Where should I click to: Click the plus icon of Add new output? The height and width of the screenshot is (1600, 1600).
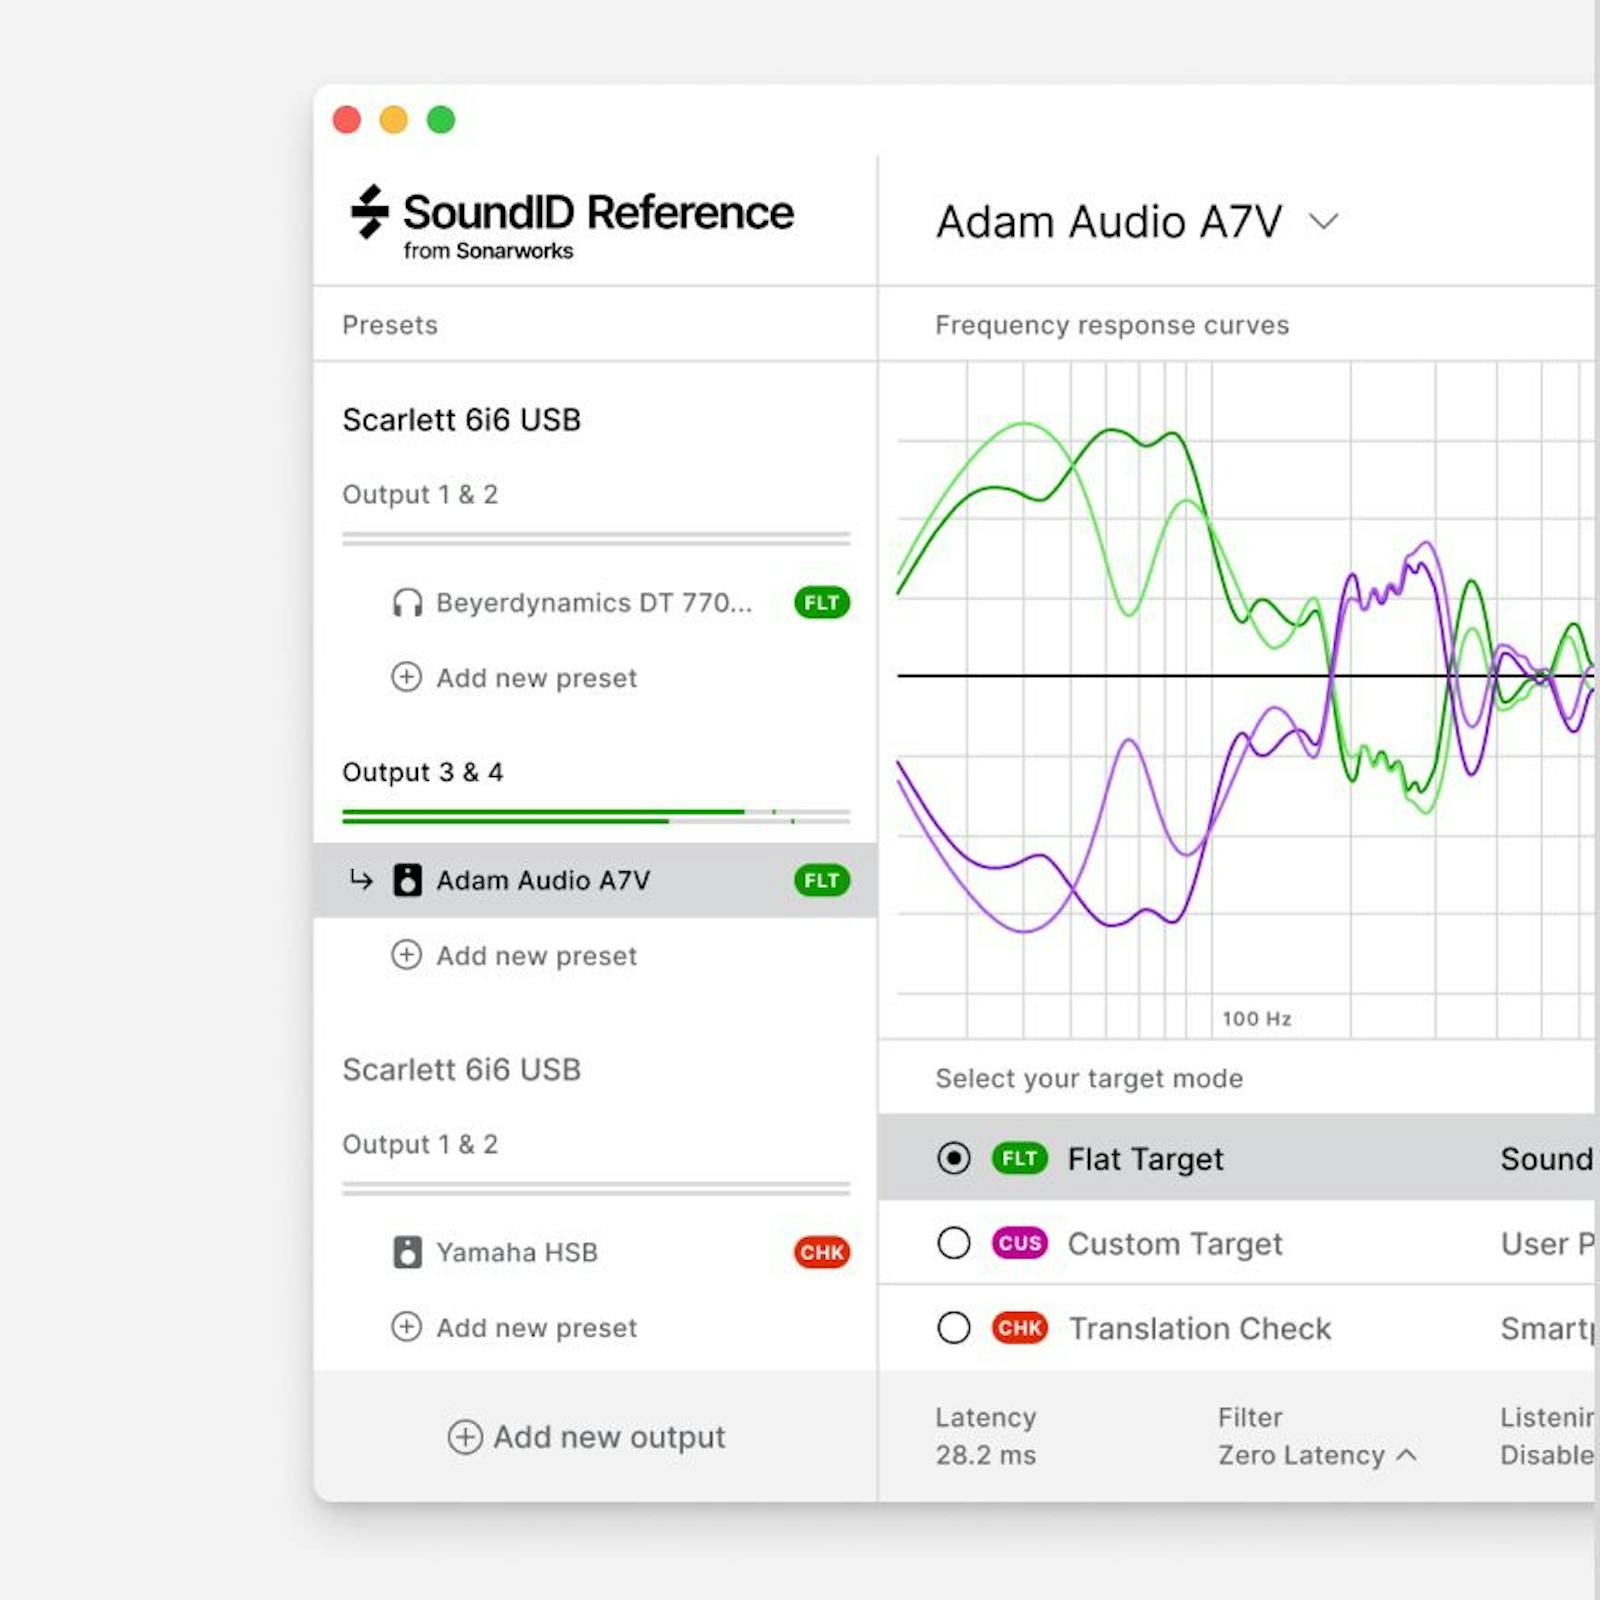coord(465,1437)
